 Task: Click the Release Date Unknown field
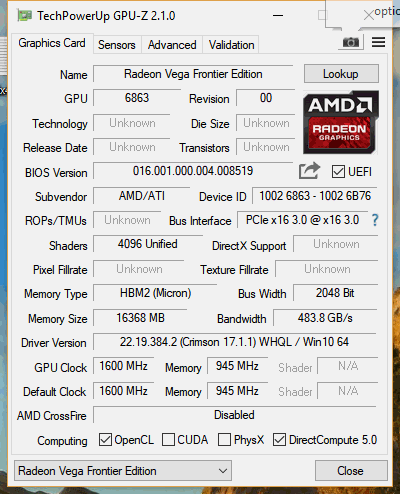click(132, 147)
